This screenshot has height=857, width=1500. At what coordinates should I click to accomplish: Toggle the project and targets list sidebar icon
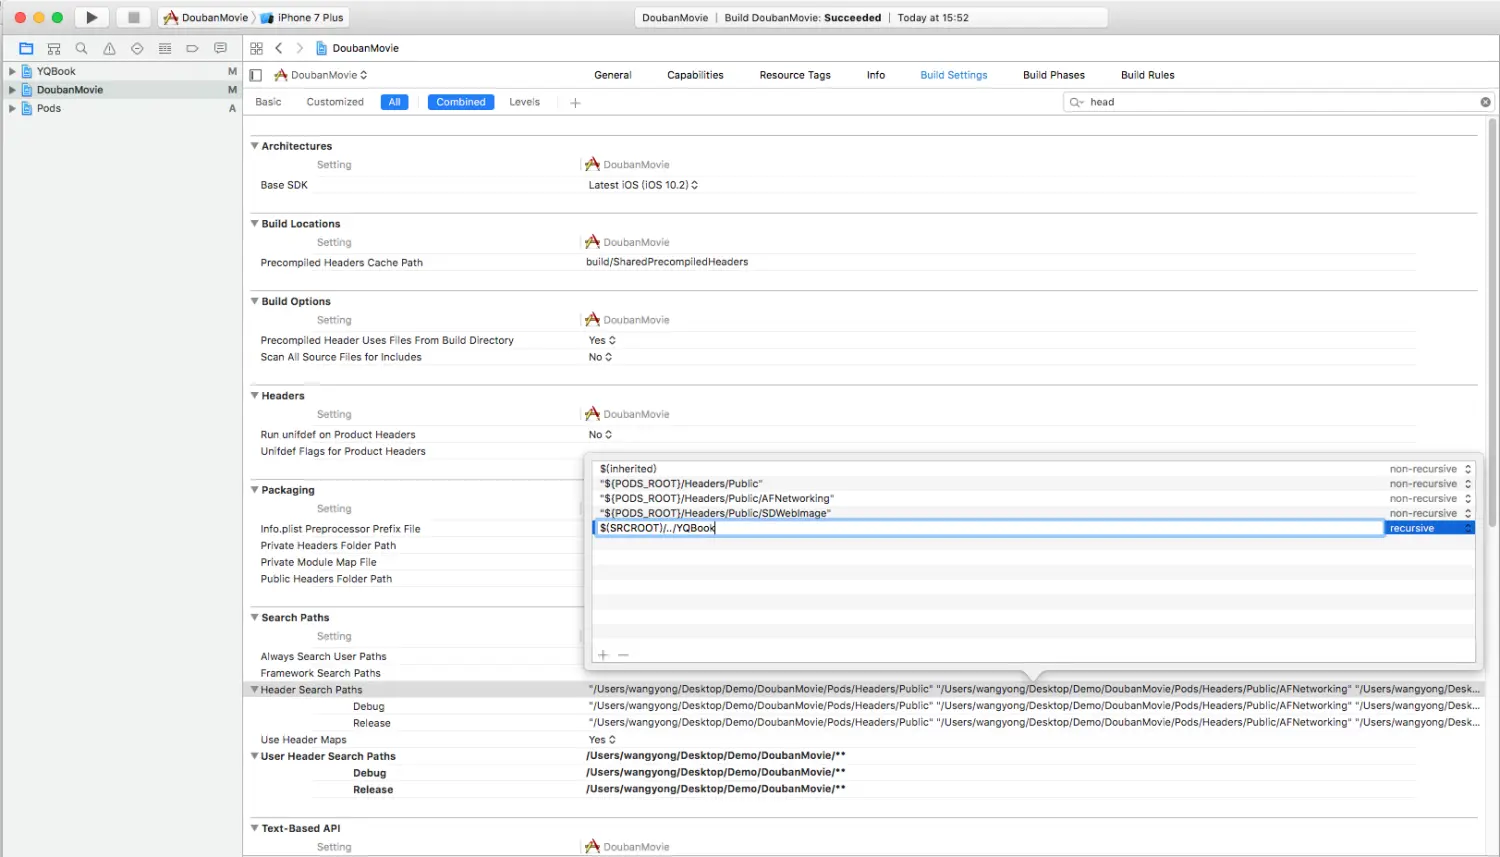point(256,75)
